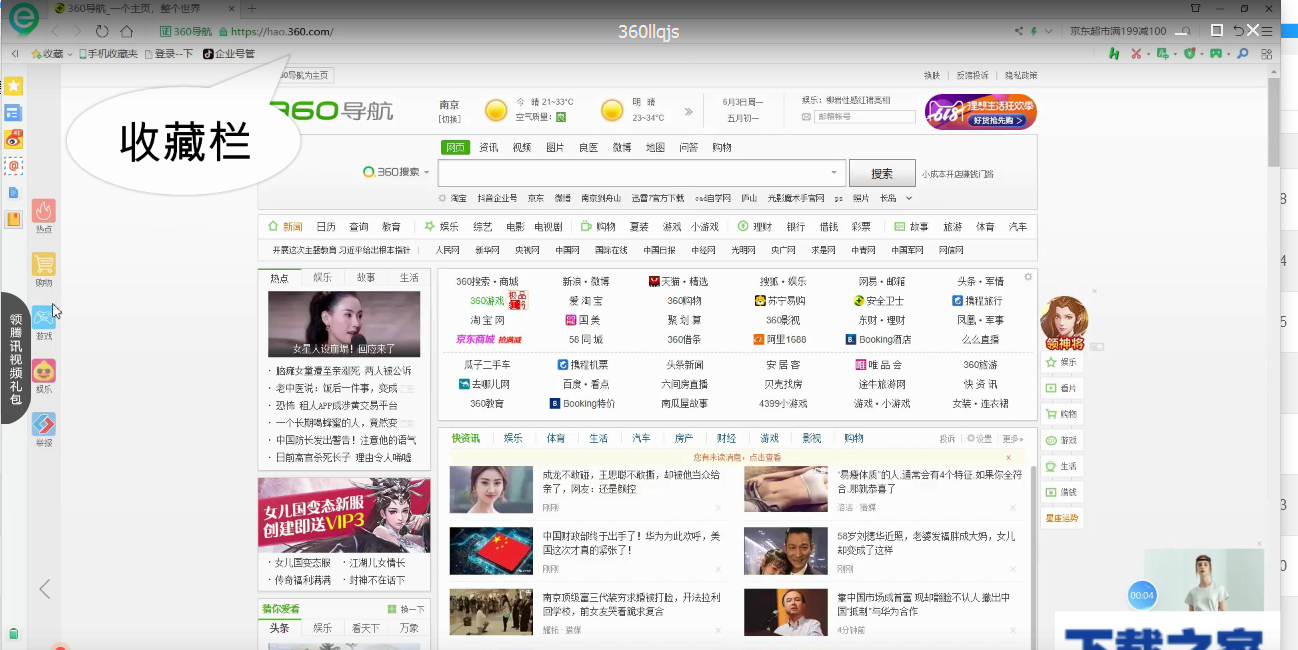
Task: Click the 搜索 search button
Action: (x=881, y=172)
